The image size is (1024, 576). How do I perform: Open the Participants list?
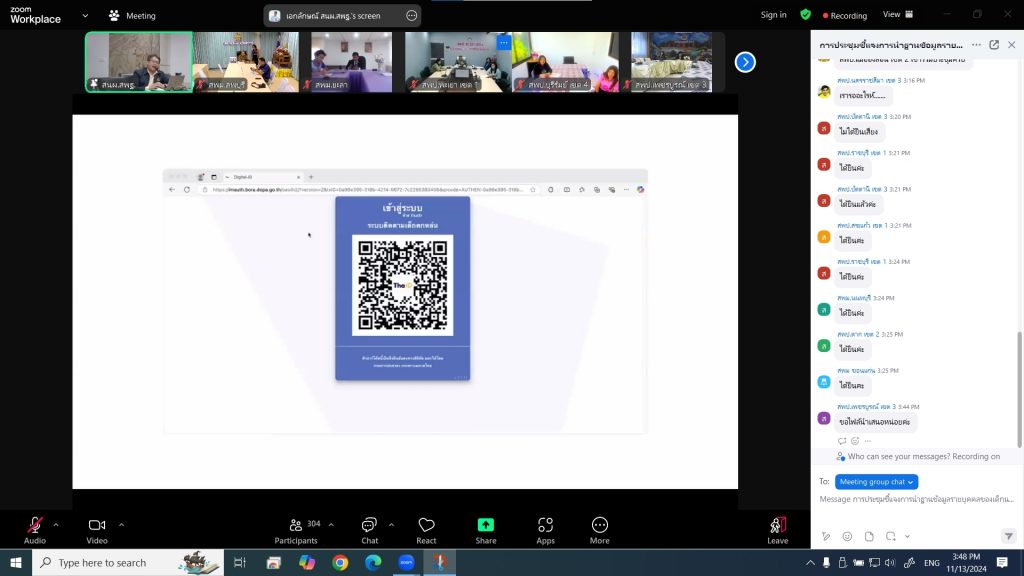(296, 530)
